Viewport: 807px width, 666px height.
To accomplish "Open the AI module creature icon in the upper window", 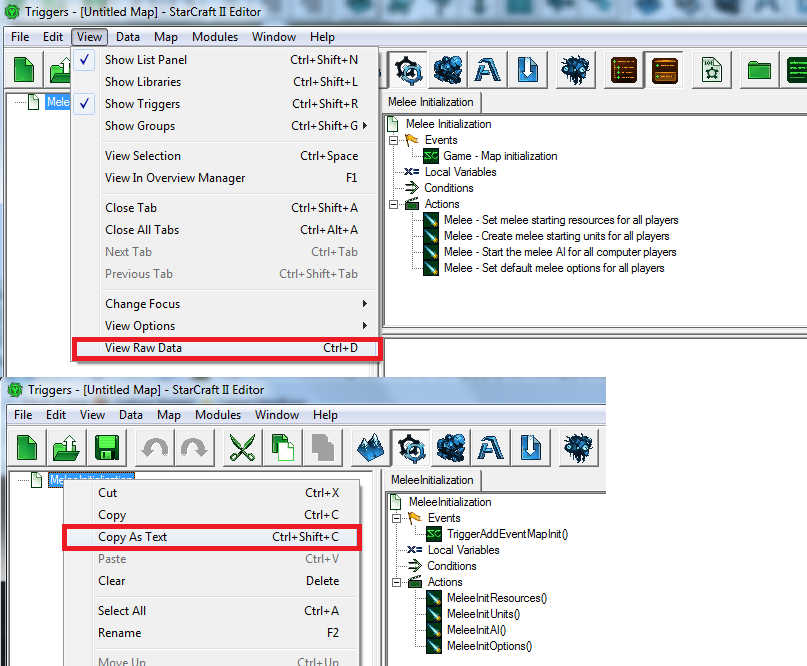I will pos(575,69).
